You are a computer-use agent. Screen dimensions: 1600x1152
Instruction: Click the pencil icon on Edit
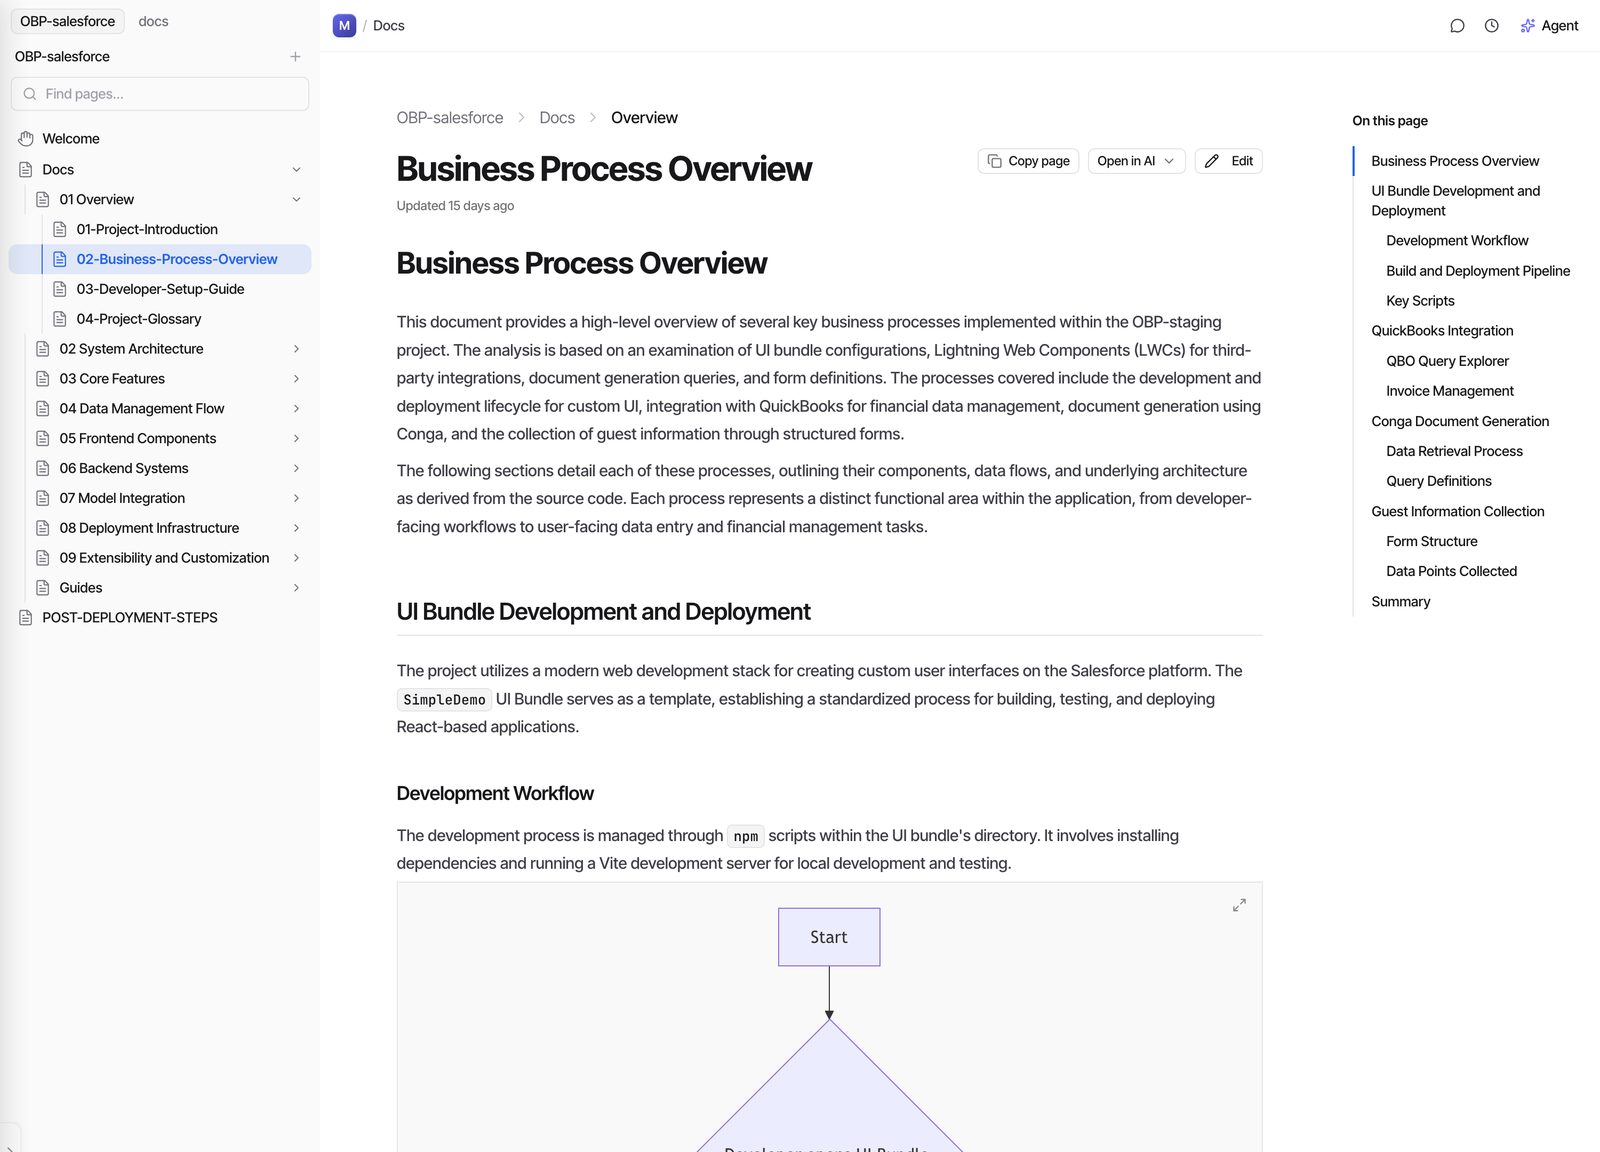1212,161
